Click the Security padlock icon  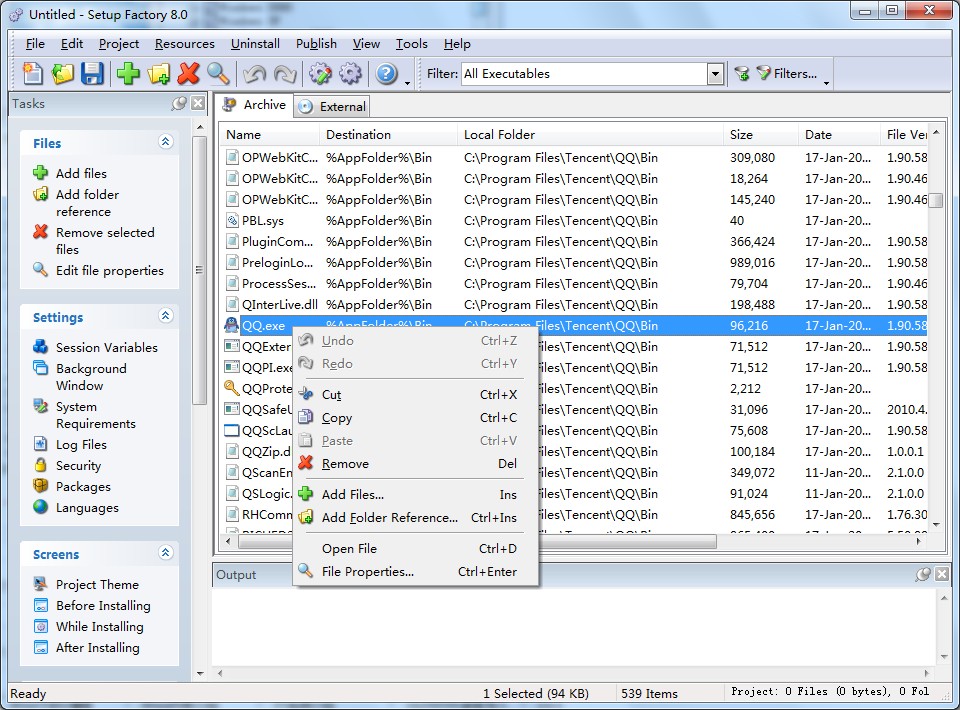click(40, 465)
